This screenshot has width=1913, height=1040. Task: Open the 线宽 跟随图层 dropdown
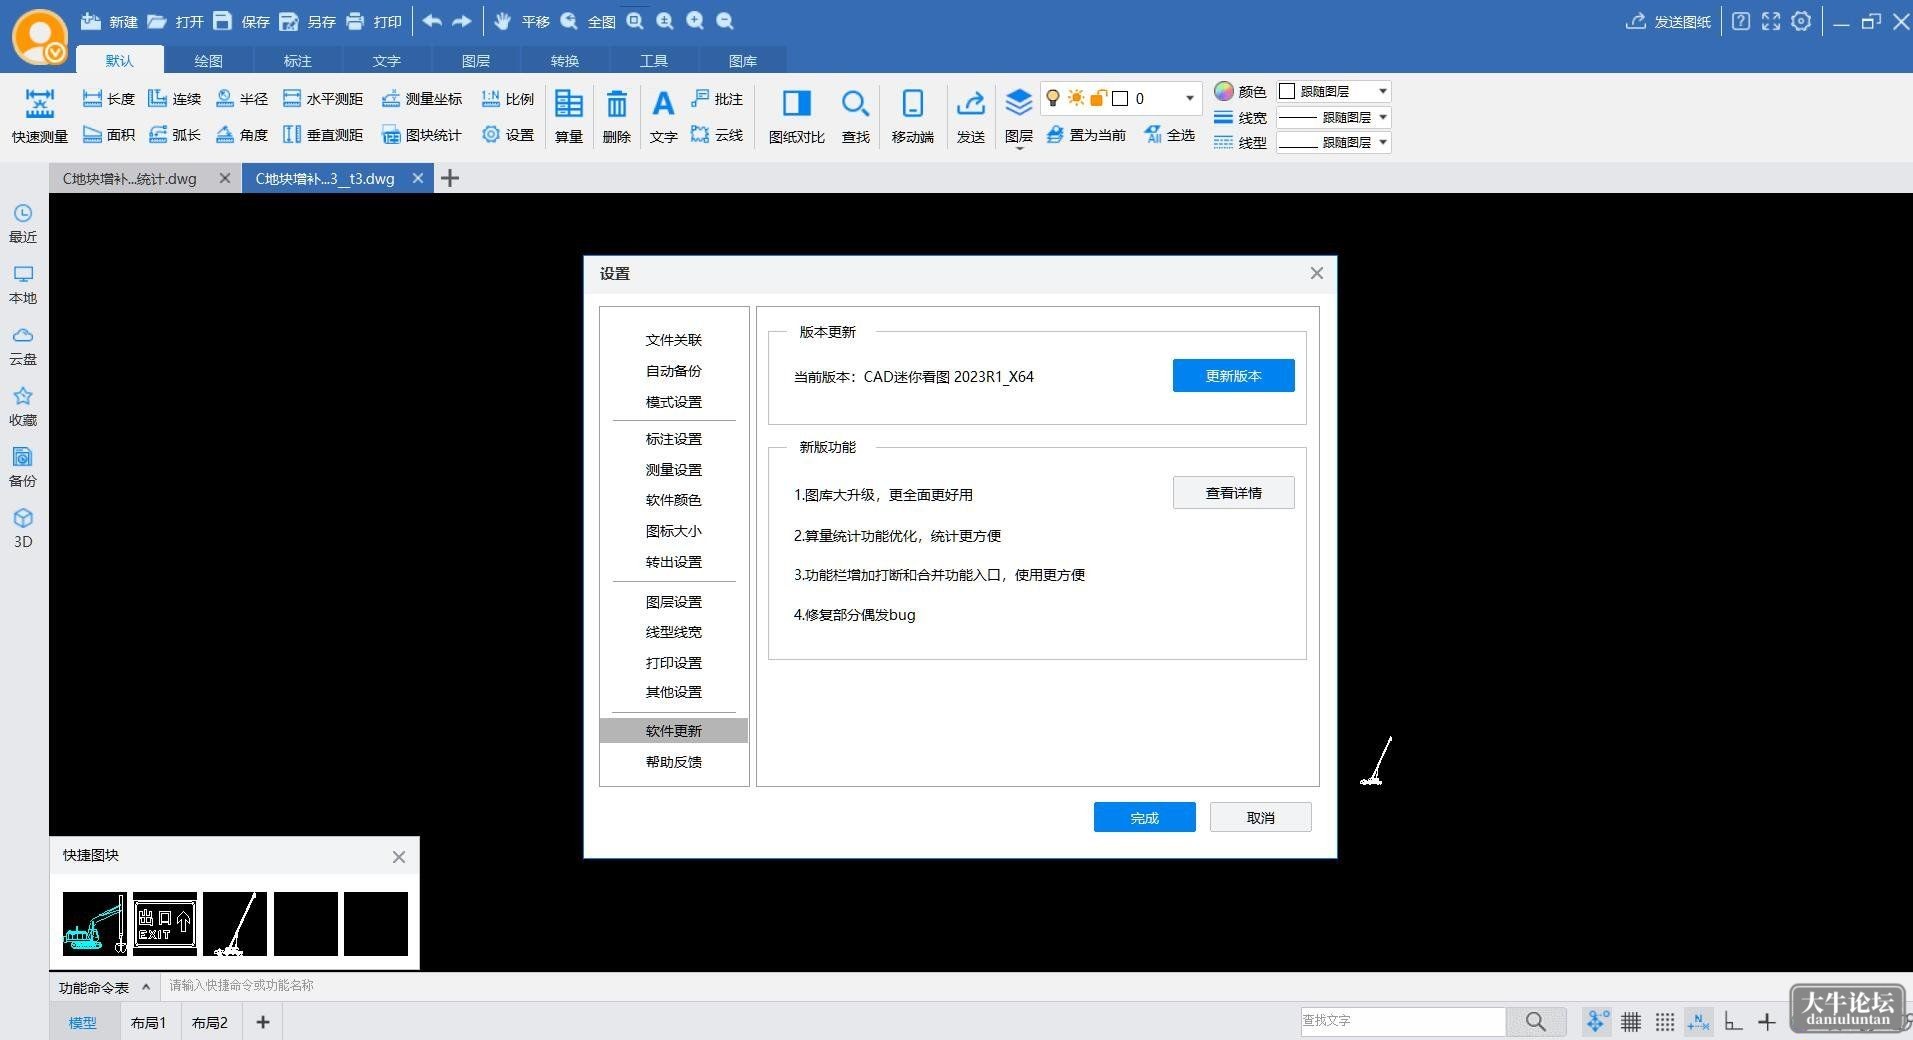(x=1334, y=117)
